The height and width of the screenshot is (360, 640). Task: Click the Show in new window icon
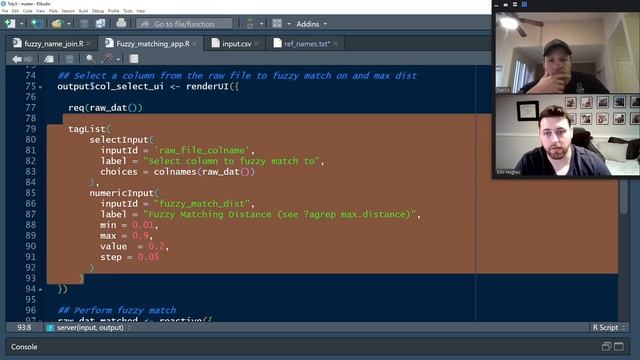tap(49, 59)
